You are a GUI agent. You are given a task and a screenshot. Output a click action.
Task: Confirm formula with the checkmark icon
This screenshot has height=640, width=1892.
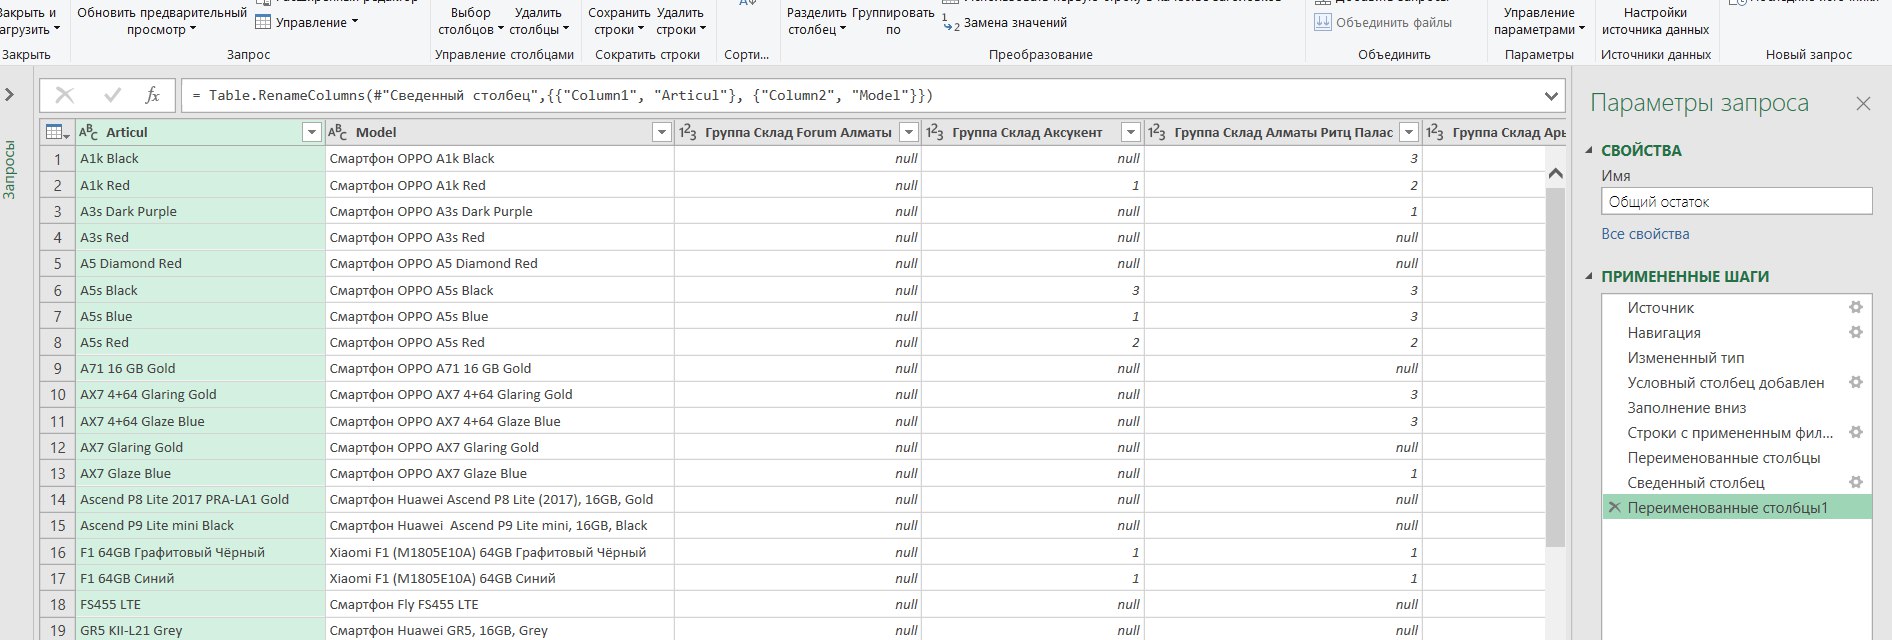pyautogui.click(x=112, y=96)
